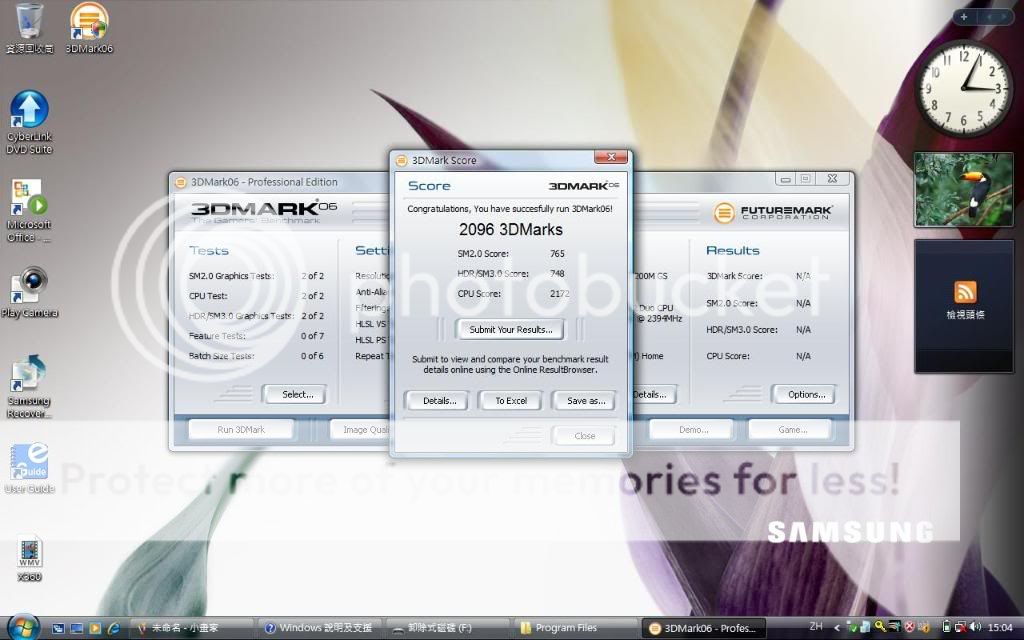This screenshot has width=1024, height=640.
Task: Open the Microsoft Office desktop shortcut
Action: click(x=29, y=211)
